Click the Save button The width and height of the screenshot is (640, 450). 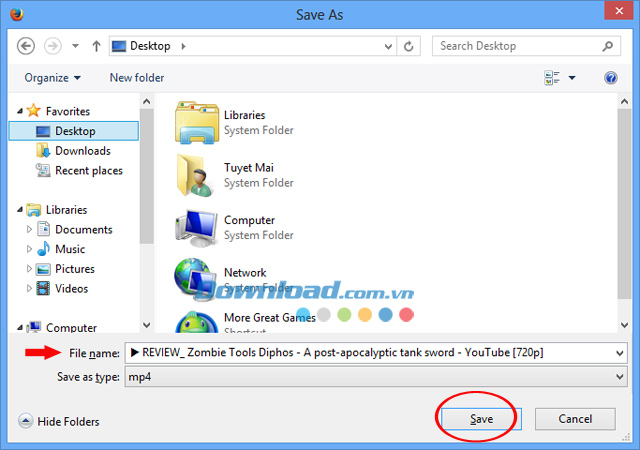point(481,419)
